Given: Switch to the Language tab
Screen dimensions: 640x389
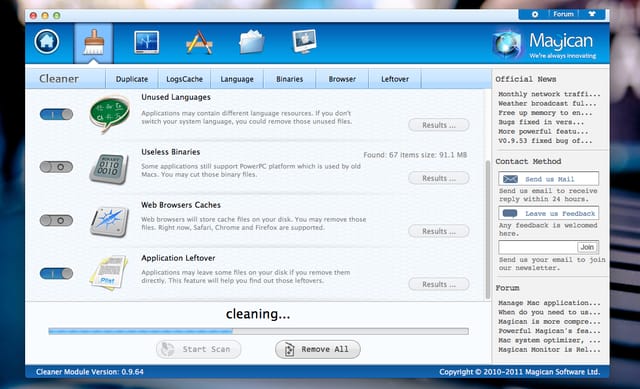Looking at the screenshot, I should click(237, 79).
